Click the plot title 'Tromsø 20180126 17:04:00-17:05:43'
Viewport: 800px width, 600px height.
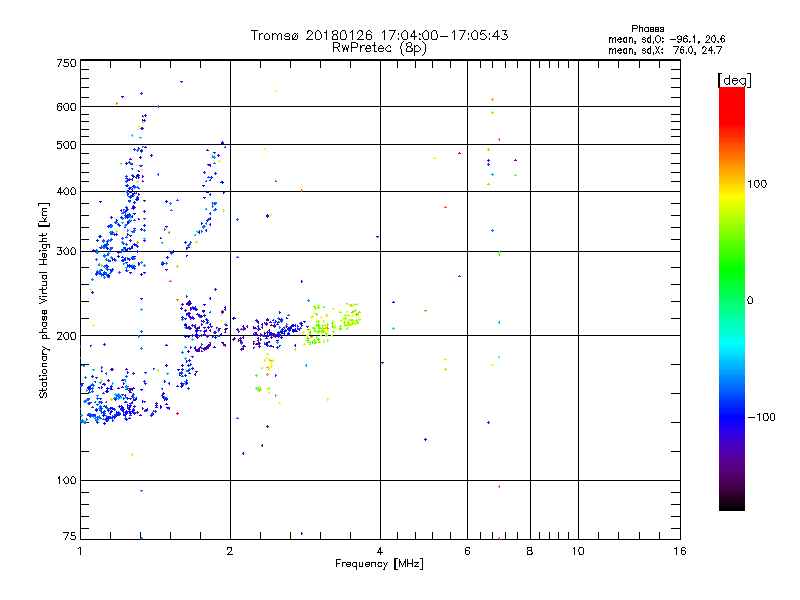pyautogui.click(x=380, y=35)
